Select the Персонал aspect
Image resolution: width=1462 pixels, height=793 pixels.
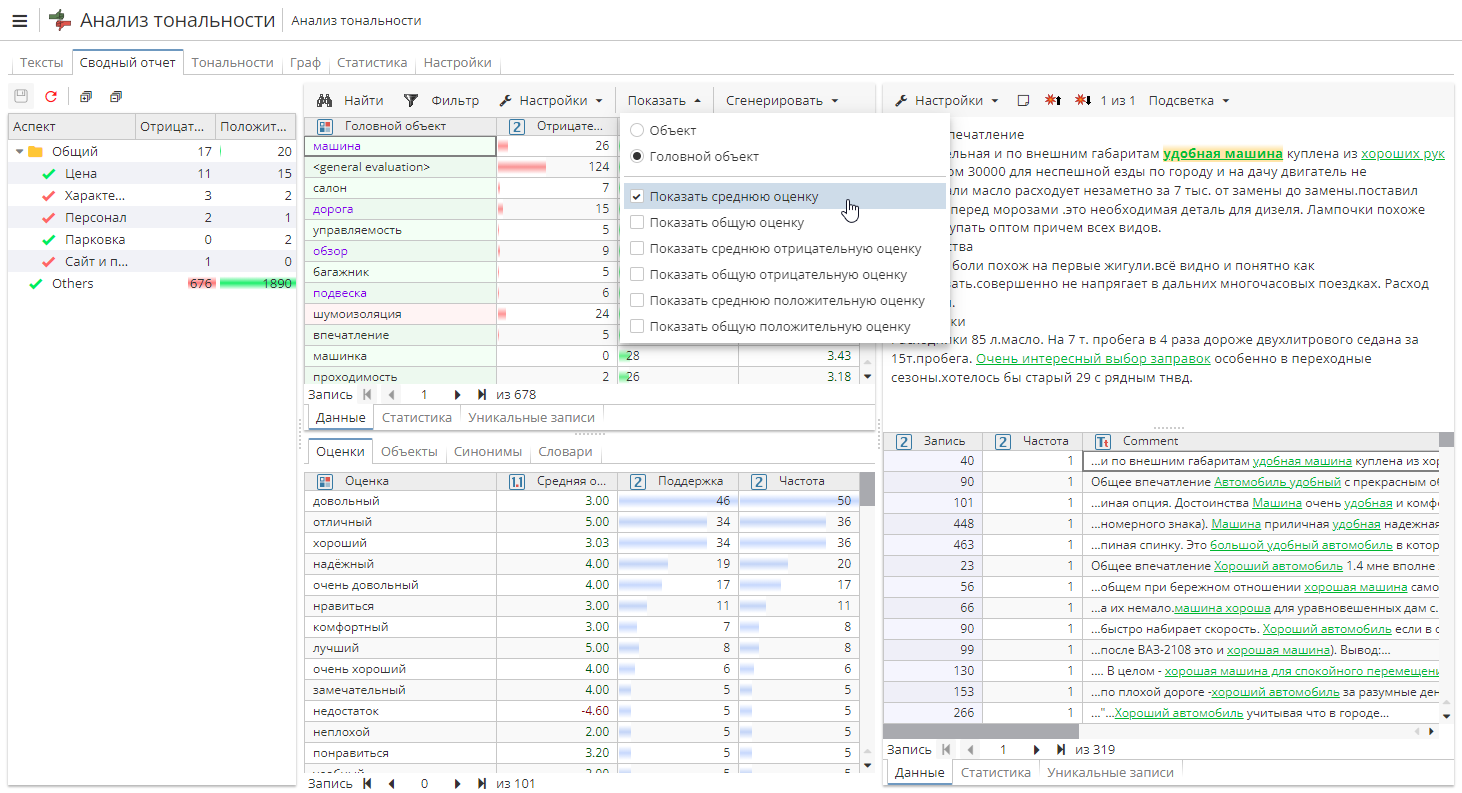pos(153,217)
